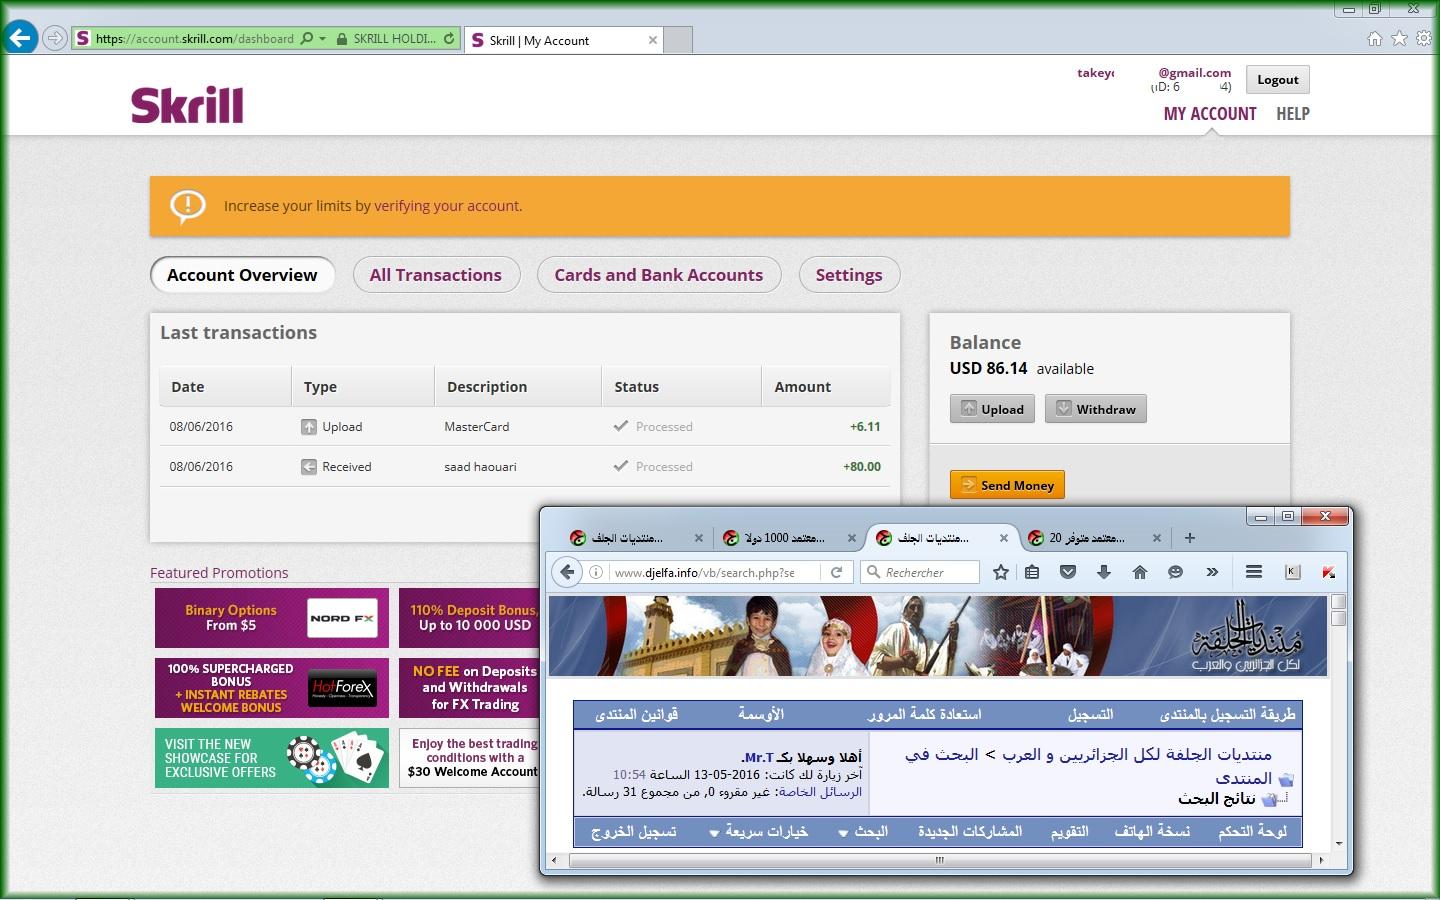The height and width of the screenshot is (900, 1440).
Task: Open the خيارات سريعة quick options dropdown
Action: tap(759, 832)
